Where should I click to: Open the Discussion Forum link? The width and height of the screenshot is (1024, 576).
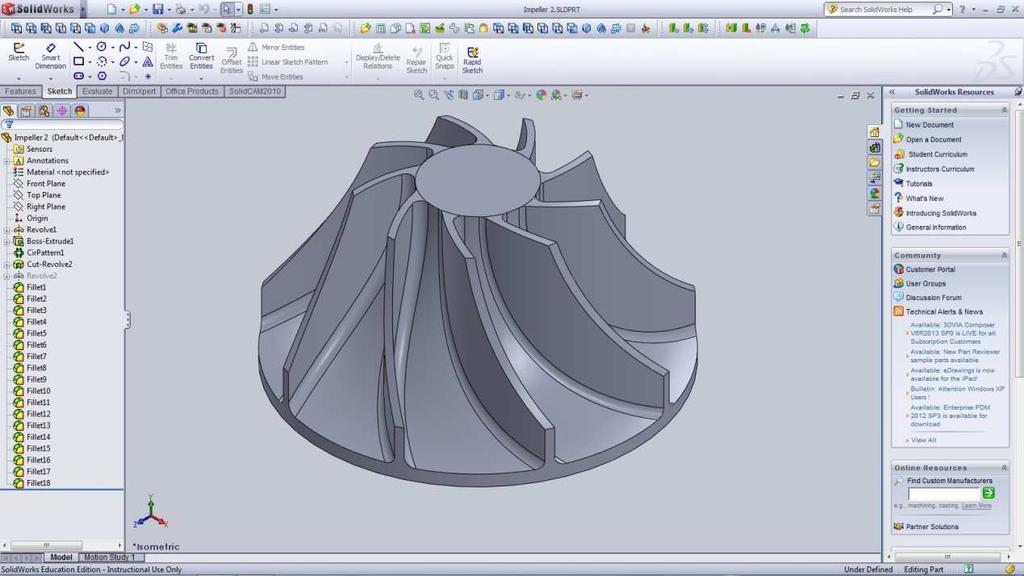point(933,298)
